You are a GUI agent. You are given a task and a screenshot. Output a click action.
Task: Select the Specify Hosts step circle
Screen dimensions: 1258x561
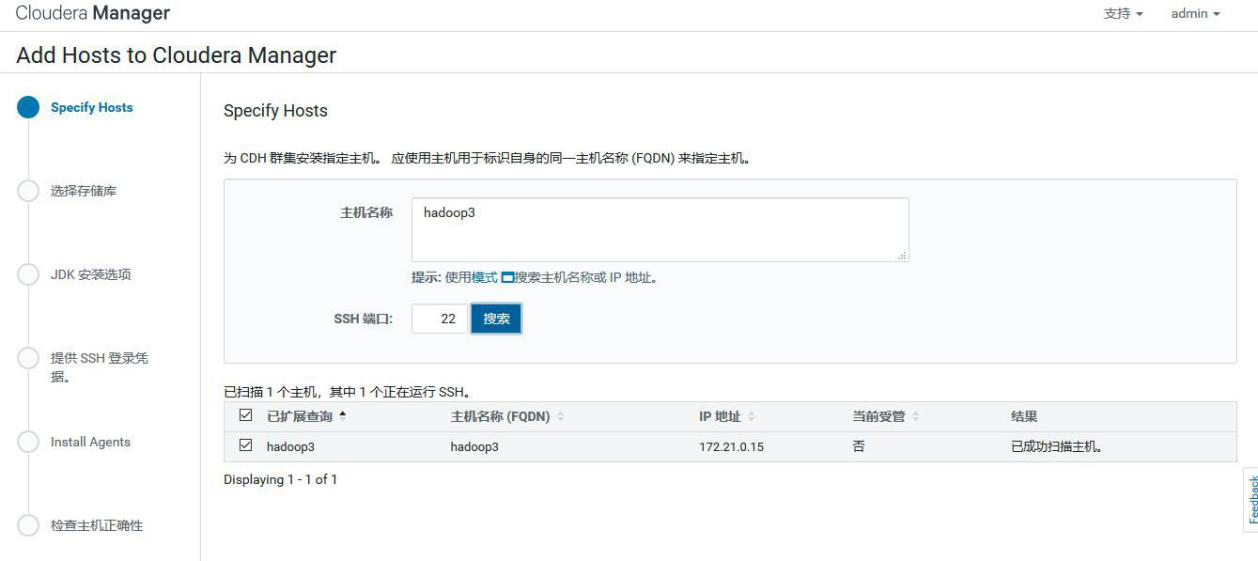29,108
